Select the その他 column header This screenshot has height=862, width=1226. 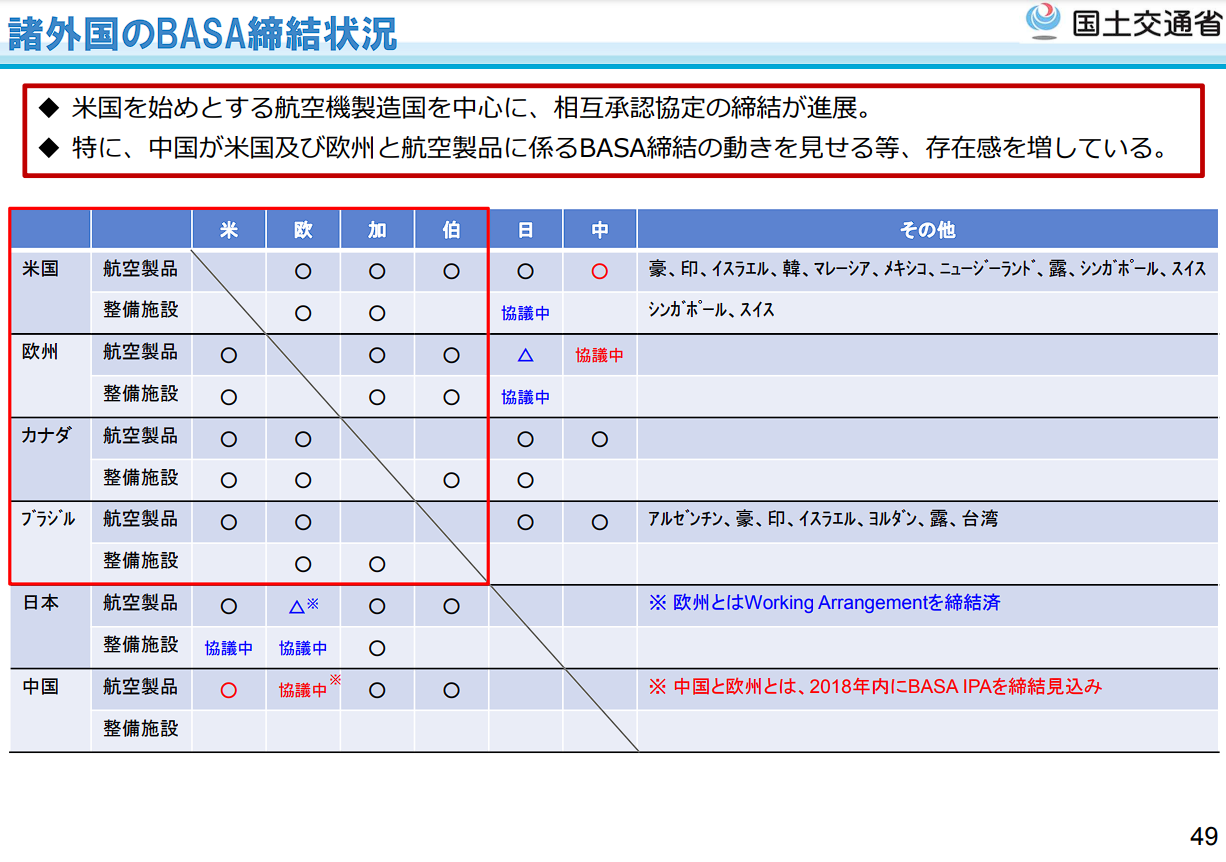pyautogui.click(x=927, y=230)
